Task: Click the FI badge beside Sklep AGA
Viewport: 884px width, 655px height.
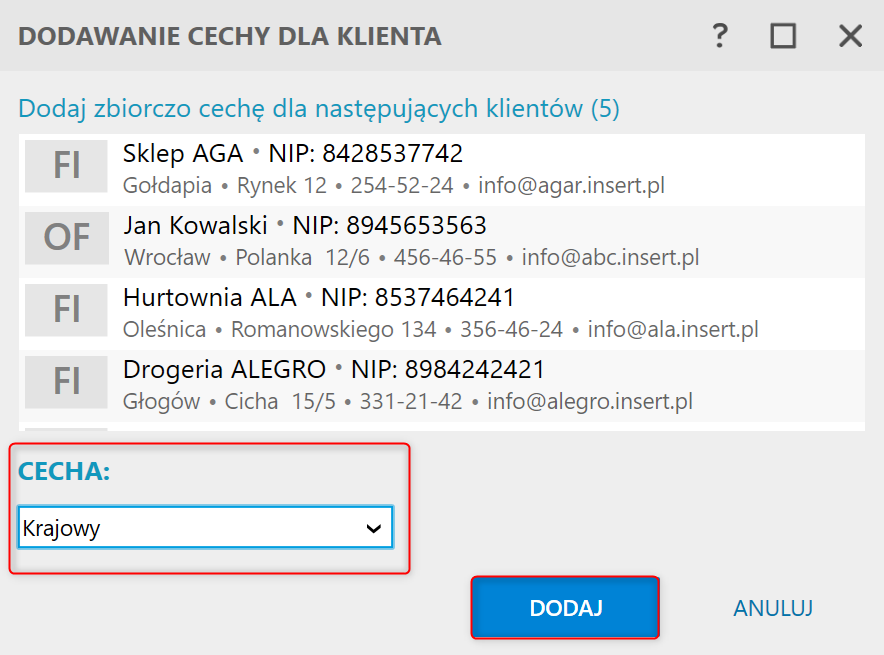Action: [x=66, y=165]
